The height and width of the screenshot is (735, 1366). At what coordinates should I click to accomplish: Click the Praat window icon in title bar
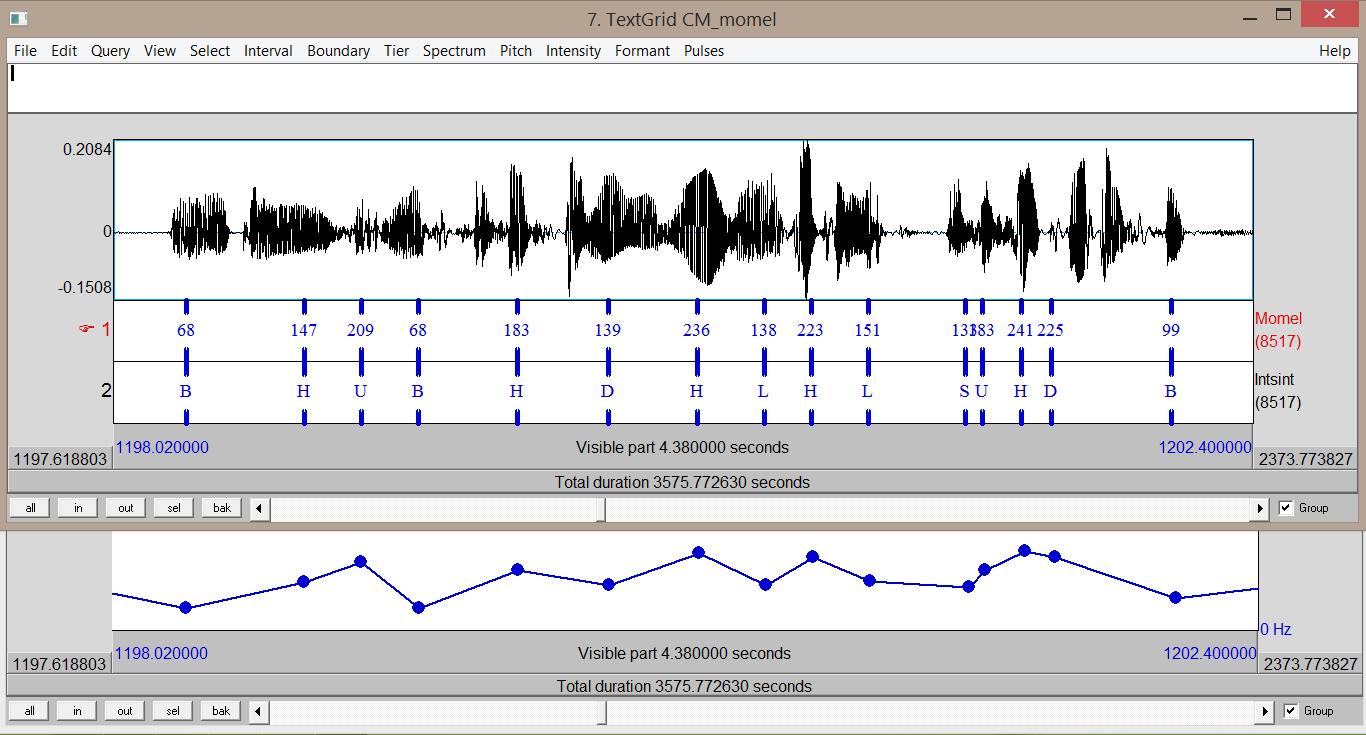pyautogui.click(x=19, y=18)
